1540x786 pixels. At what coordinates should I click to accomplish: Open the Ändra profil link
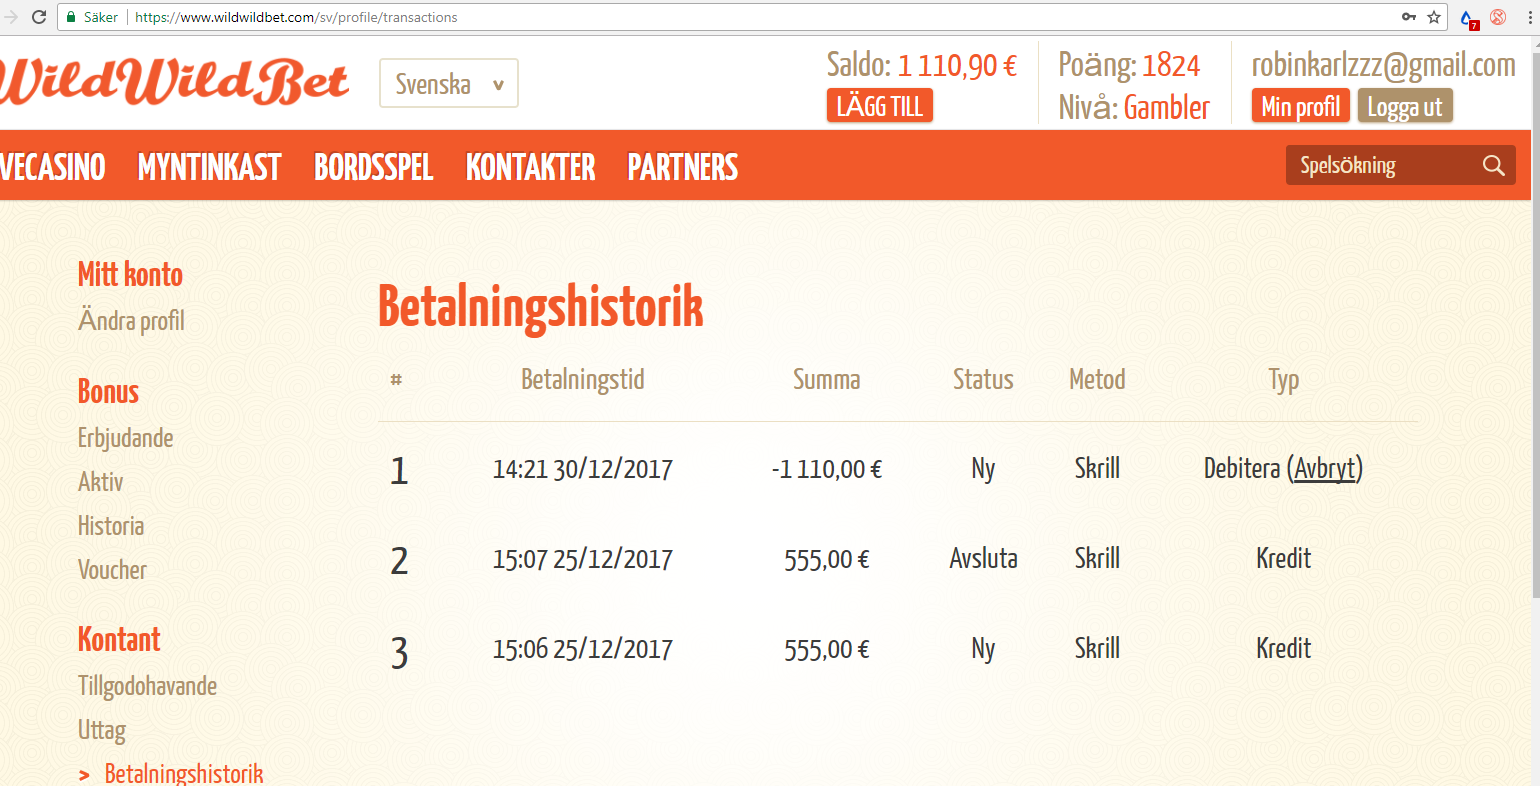131,321
